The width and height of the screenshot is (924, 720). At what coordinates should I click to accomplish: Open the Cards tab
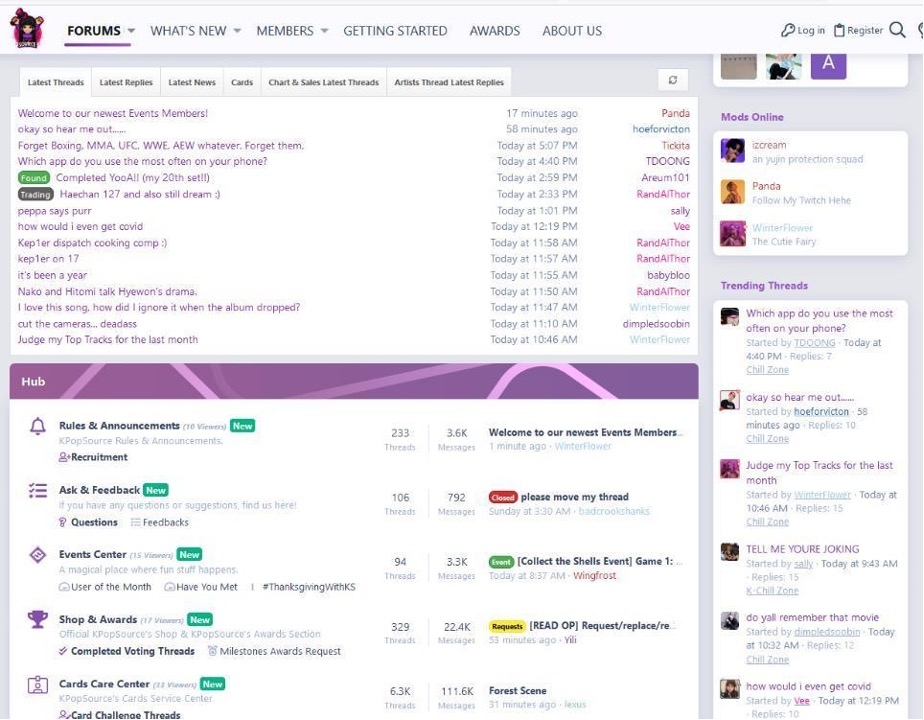242,82
